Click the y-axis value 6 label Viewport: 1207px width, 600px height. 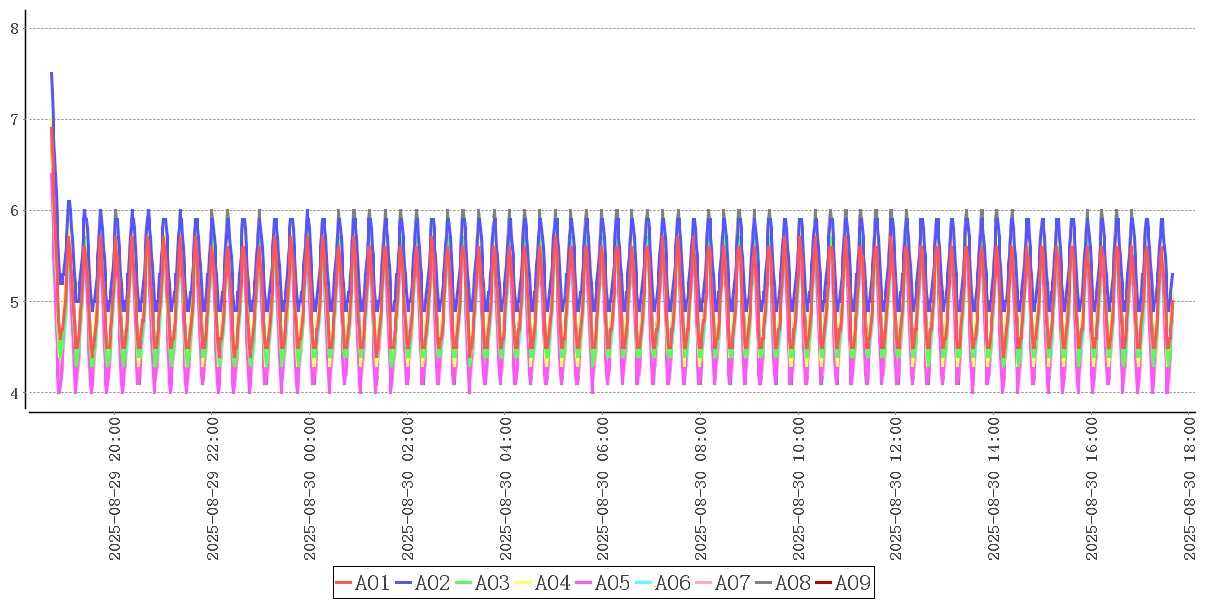(x=15, y=211)
